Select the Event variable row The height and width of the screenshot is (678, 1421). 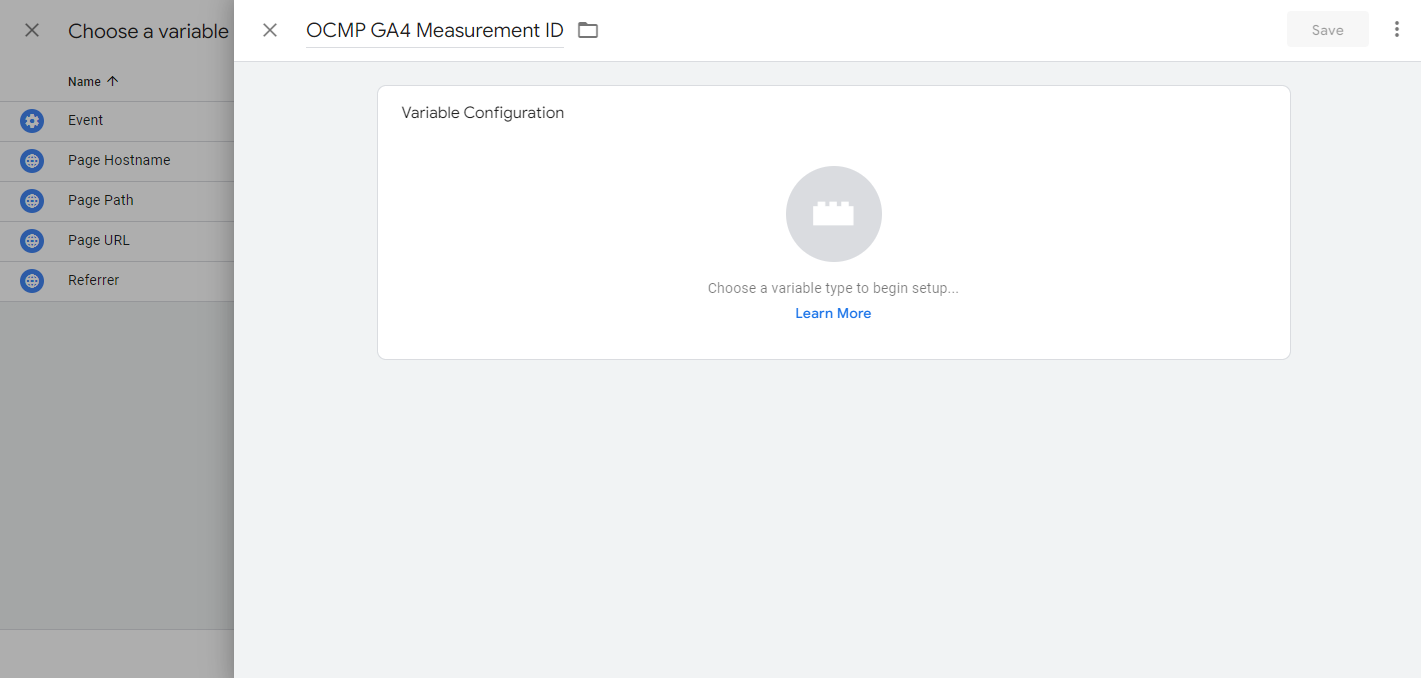(117, 121)
